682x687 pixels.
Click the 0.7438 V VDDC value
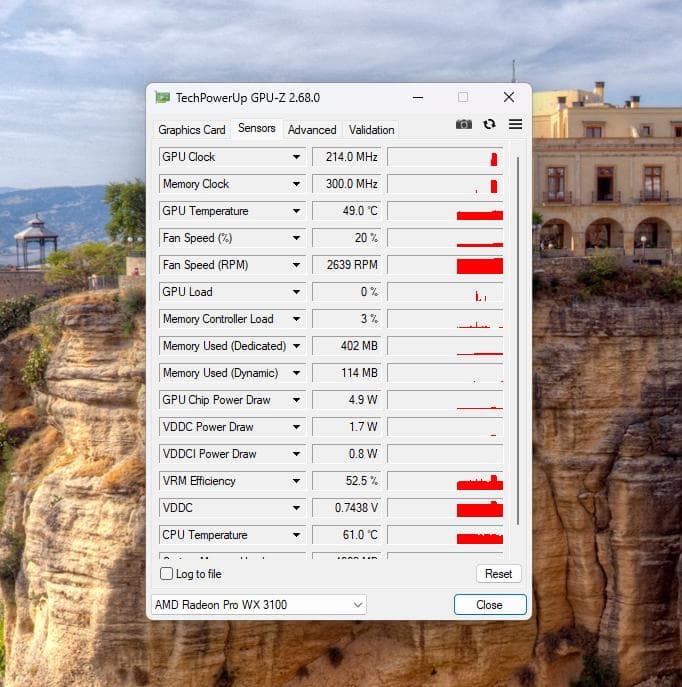pyautogui.click(x=347, y=508)
